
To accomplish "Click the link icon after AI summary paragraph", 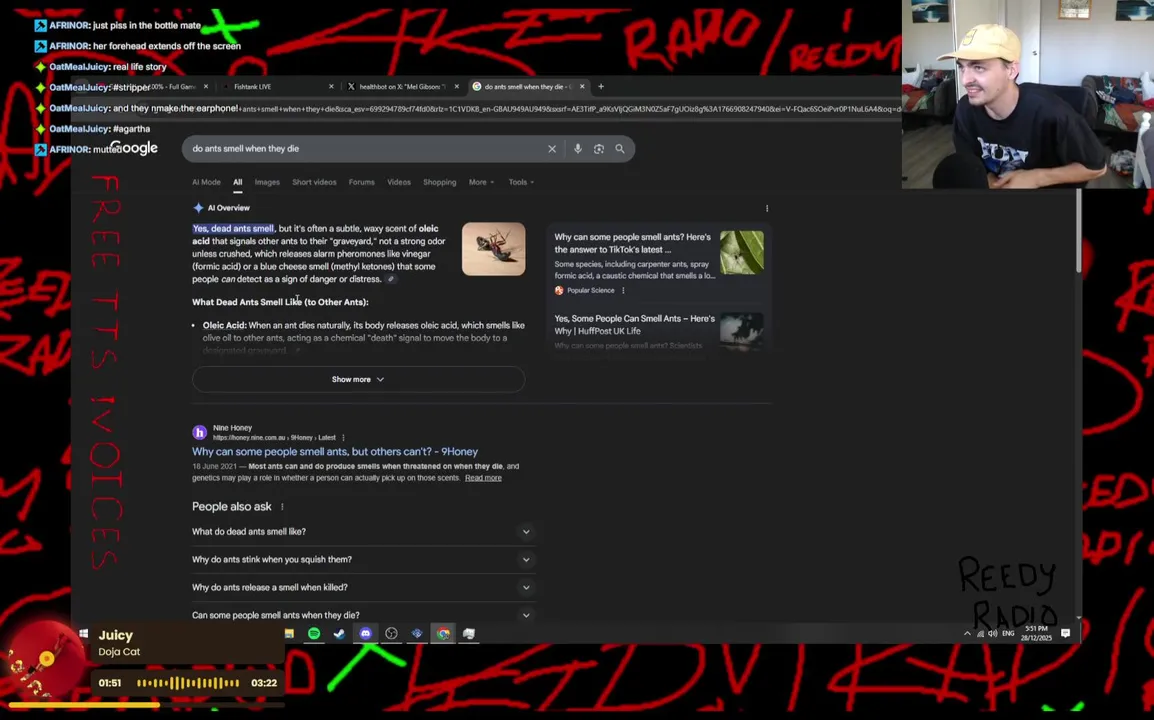I will click(x=392, y=279).
